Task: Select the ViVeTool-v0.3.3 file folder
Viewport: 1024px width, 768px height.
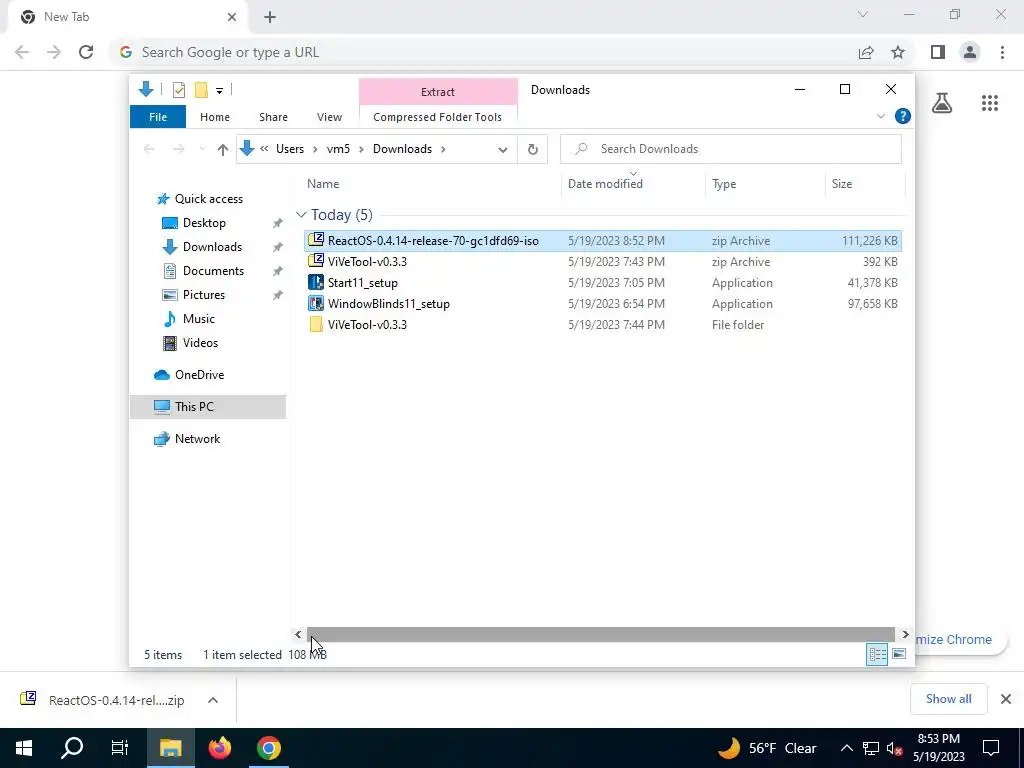Action: click(x=603, y=325)
